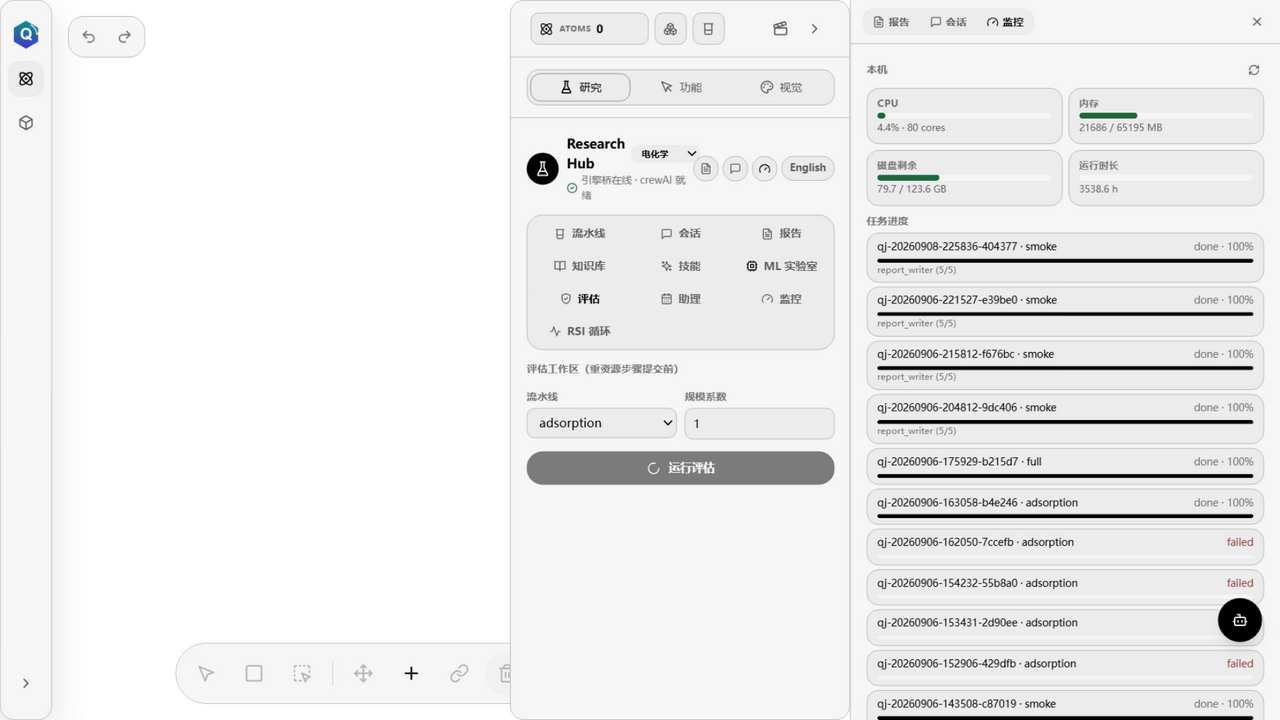Select the 监控 tab in right panel

1005,22
